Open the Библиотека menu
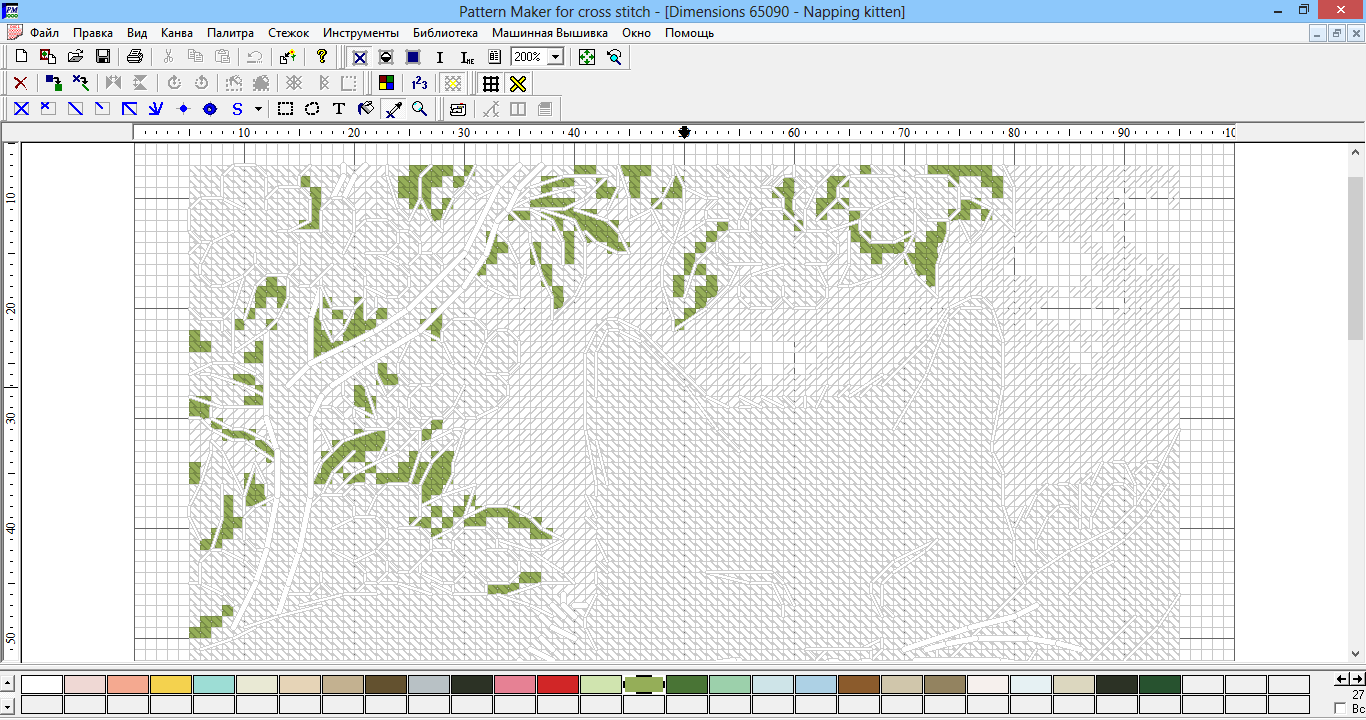This screenshot has width=1366, height=720. click(445, 33)
